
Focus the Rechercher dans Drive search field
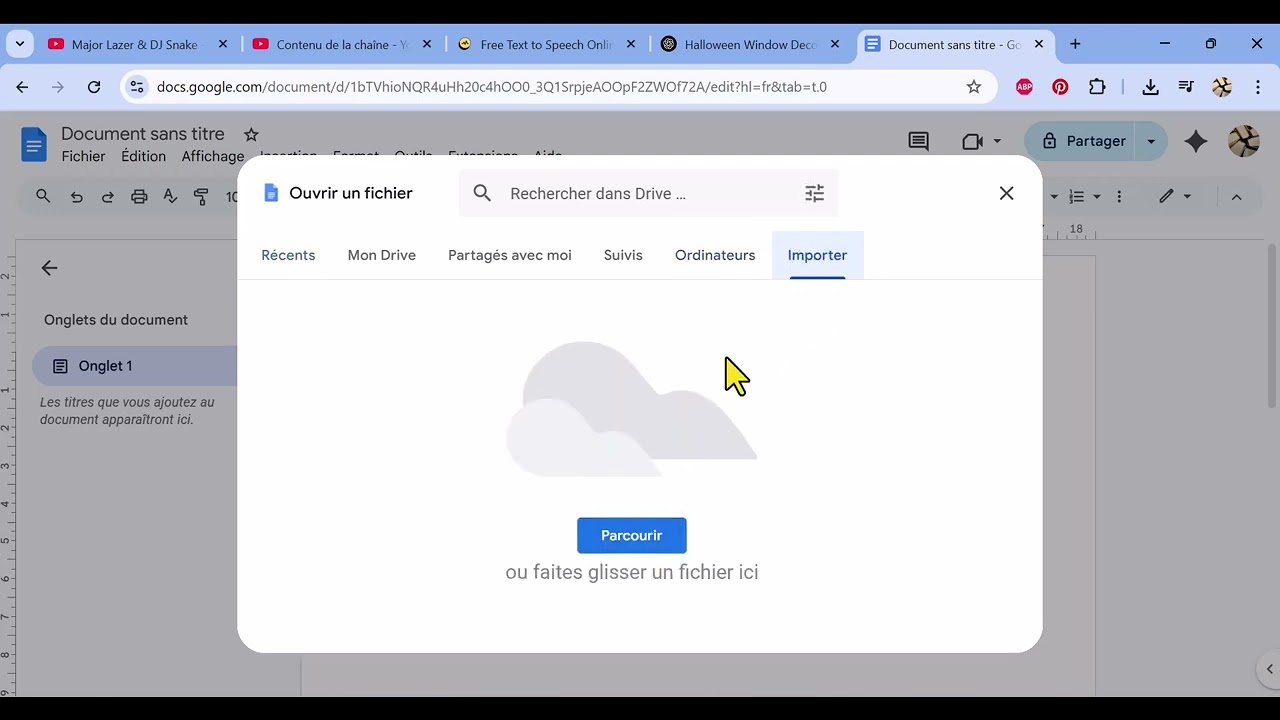coord(649,194)
